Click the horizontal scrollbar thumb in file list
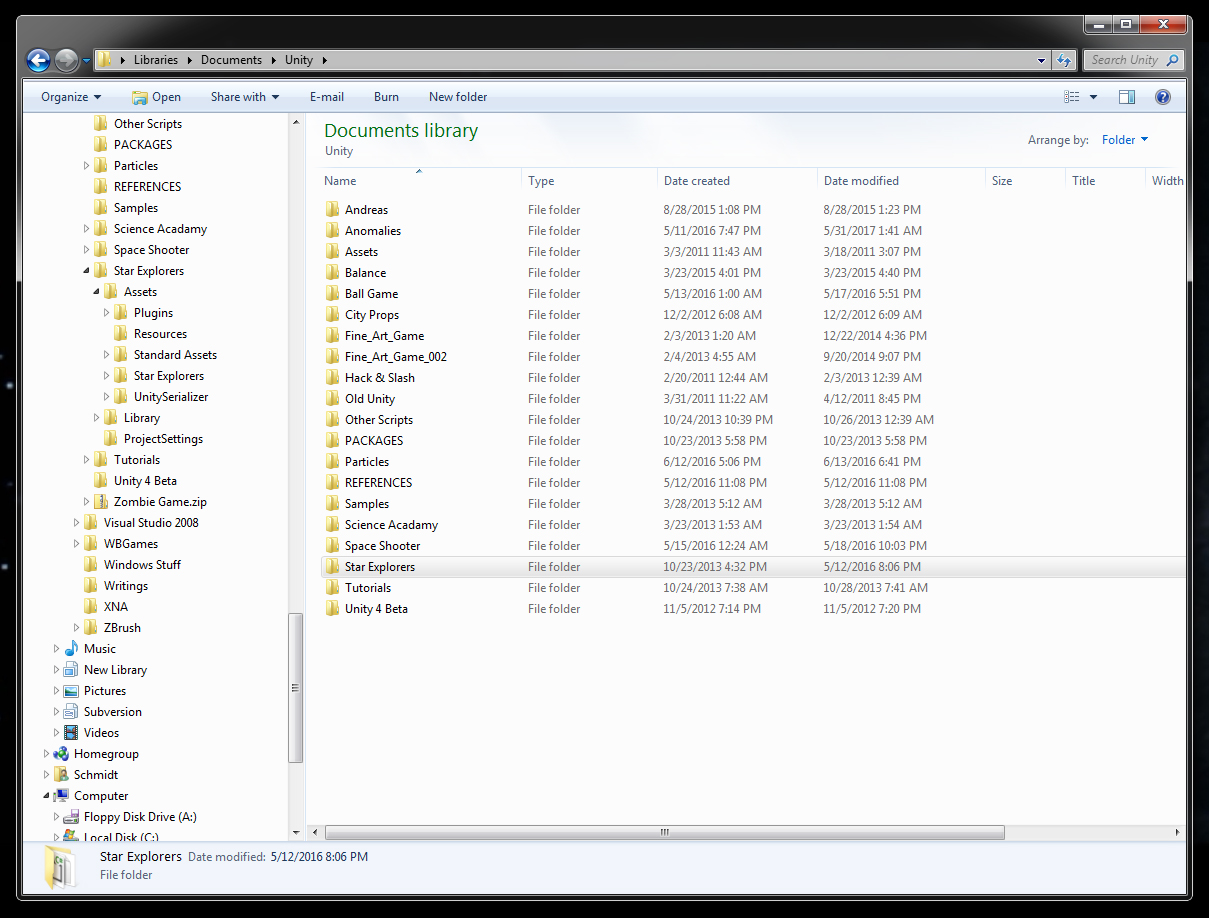 (x=665, y=832)
